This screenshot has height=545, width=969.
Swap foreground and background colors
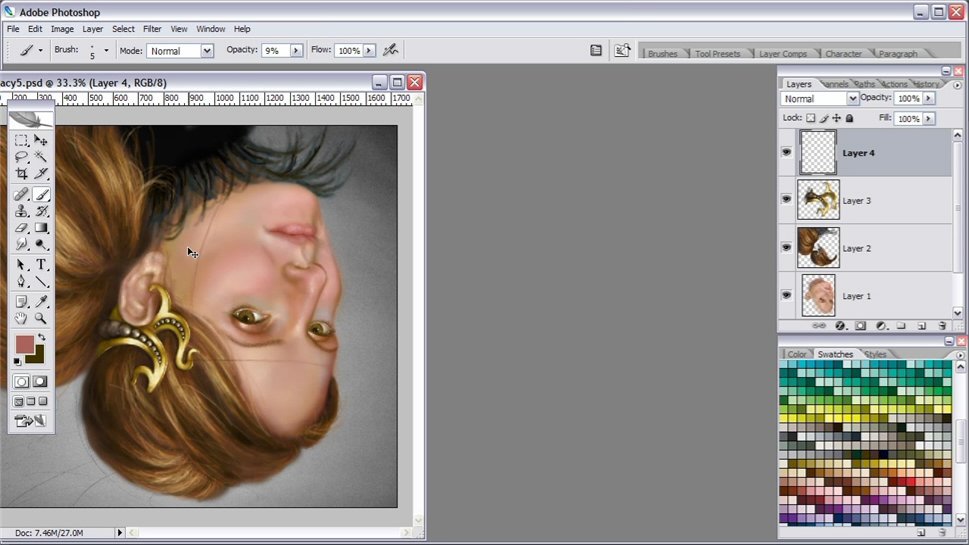pos(41,337)
